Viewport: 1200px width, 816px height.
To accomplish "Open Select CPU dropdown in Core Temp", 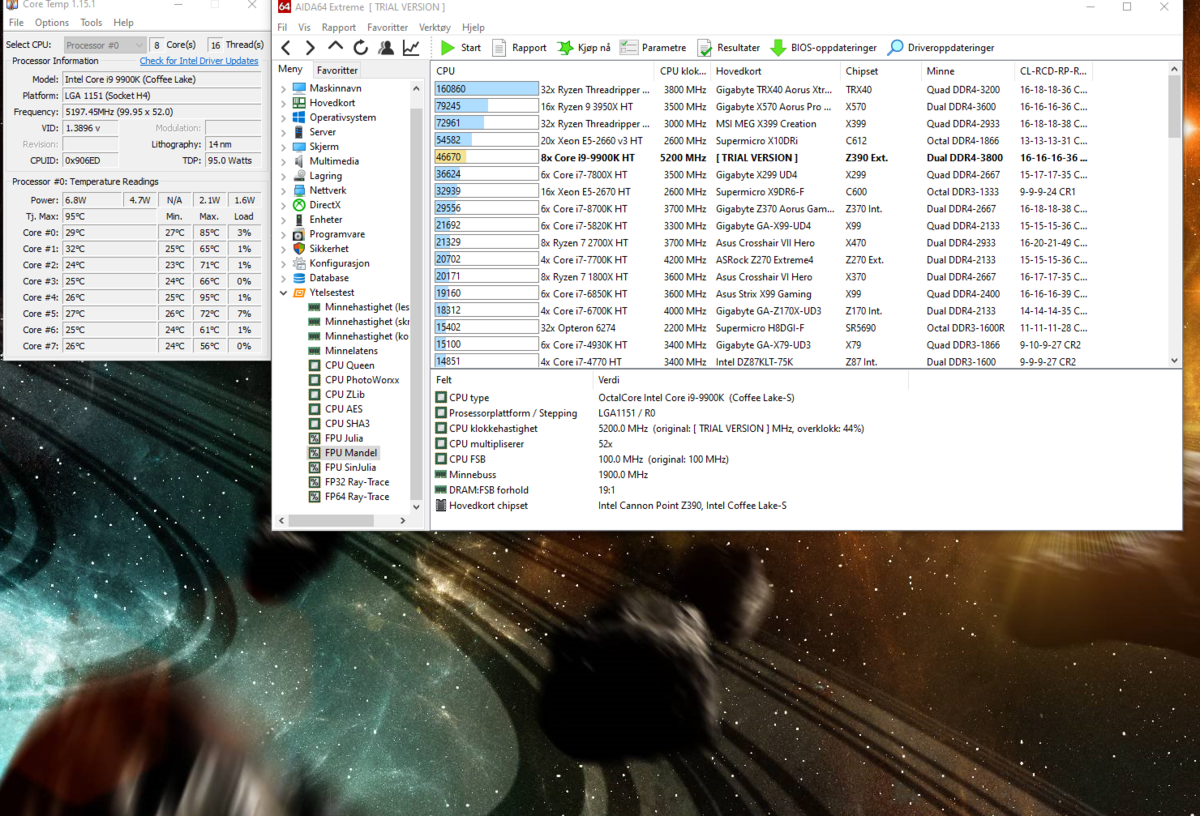I will pos(105,45).
